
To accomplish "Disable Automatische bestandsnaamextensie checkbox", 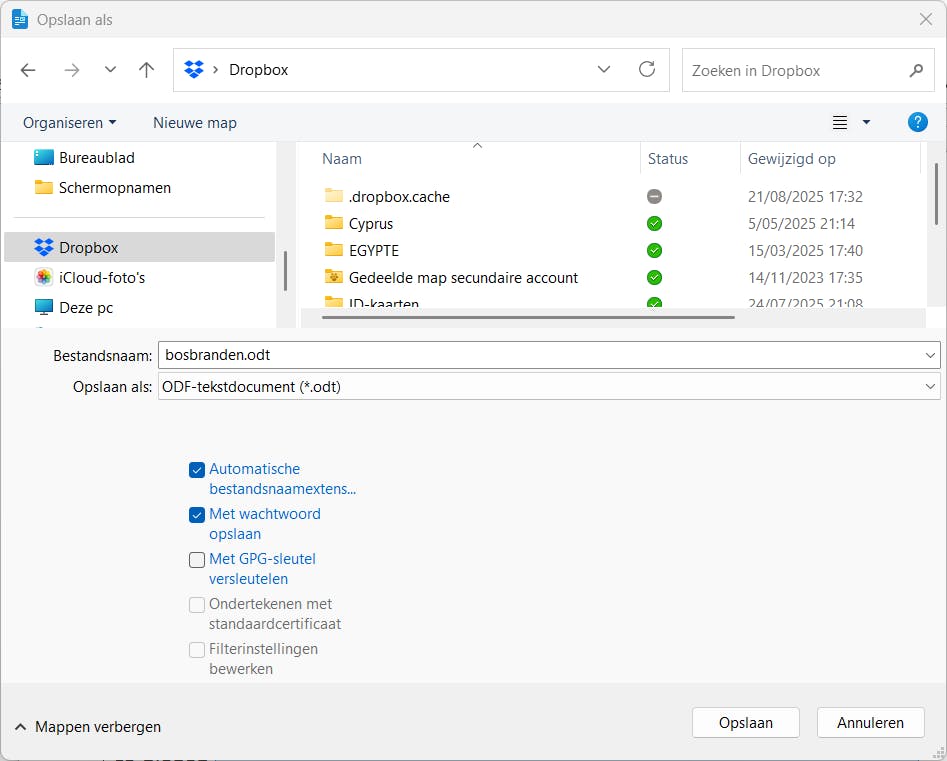I will (x=197, y=470).
